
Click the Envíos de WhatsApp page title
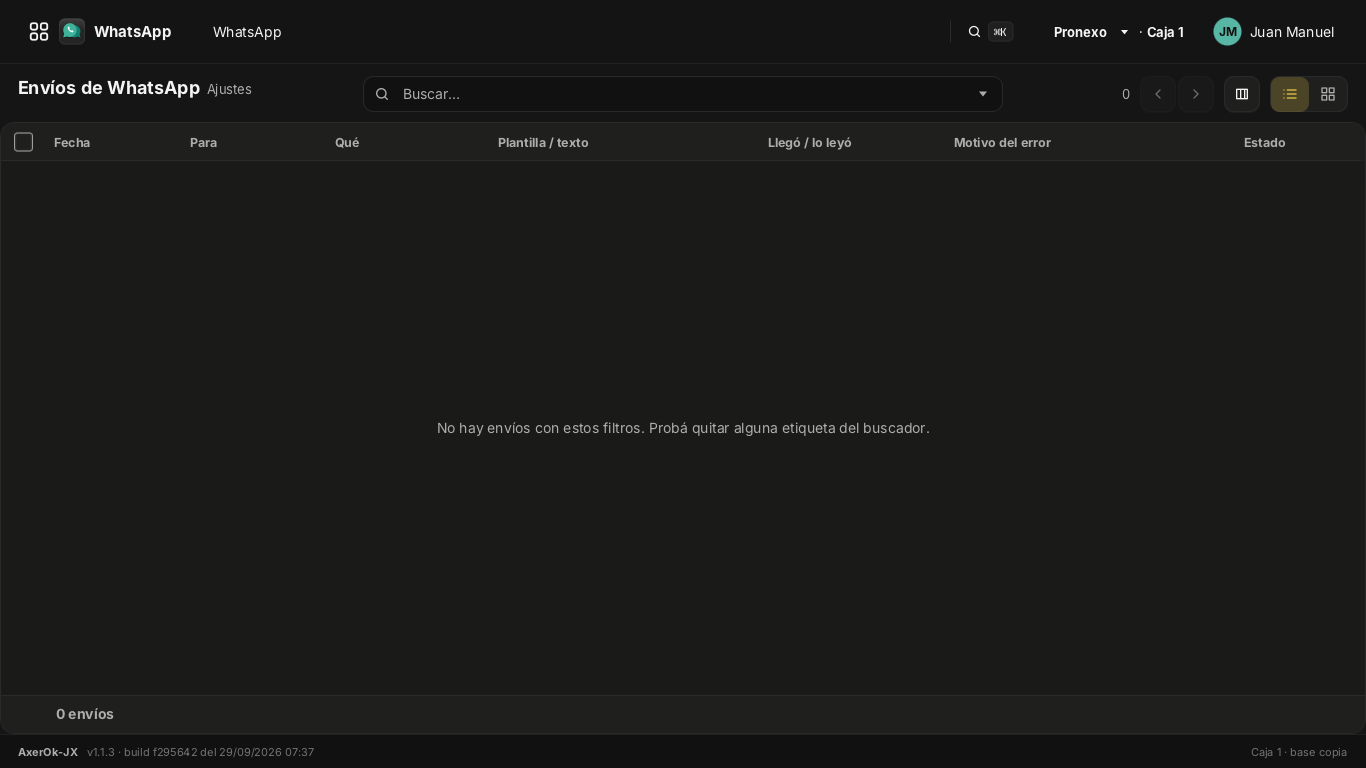click(109, 88)
